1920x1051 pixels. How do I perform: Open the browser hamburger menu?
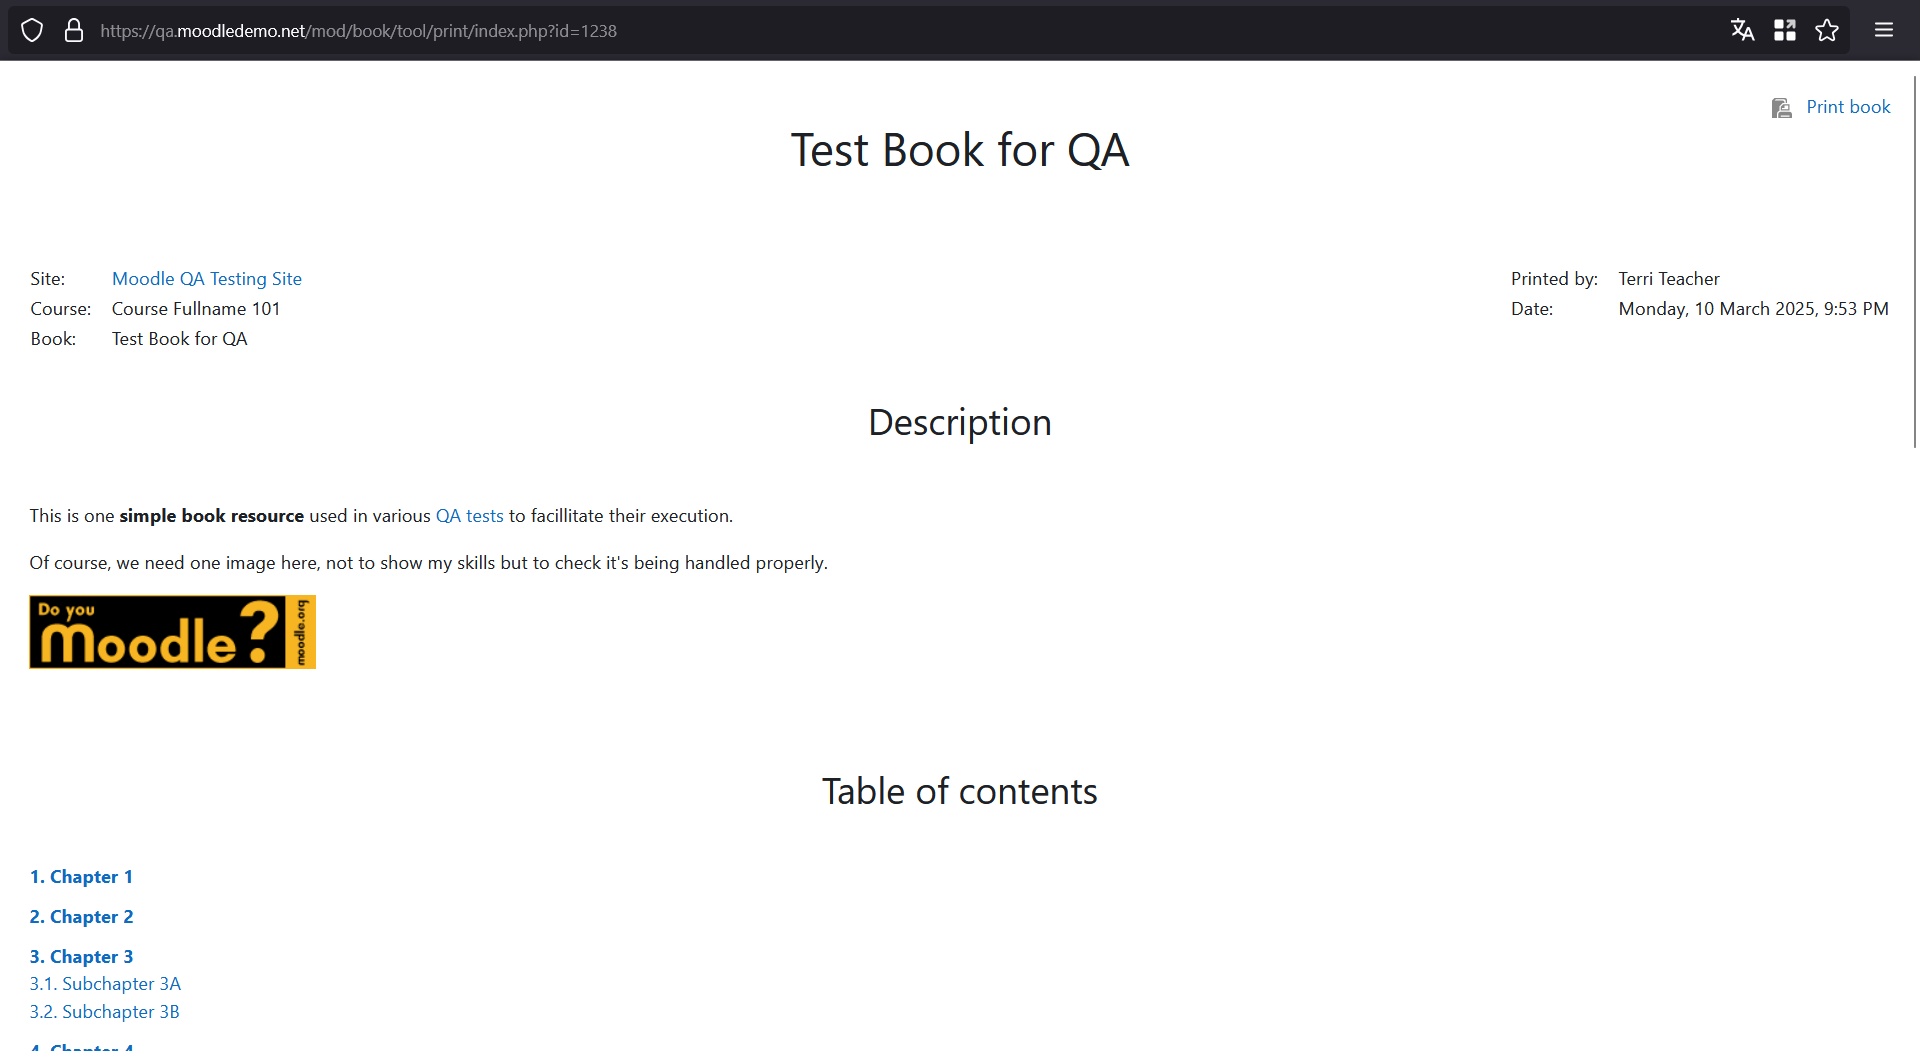[1884, 30]
